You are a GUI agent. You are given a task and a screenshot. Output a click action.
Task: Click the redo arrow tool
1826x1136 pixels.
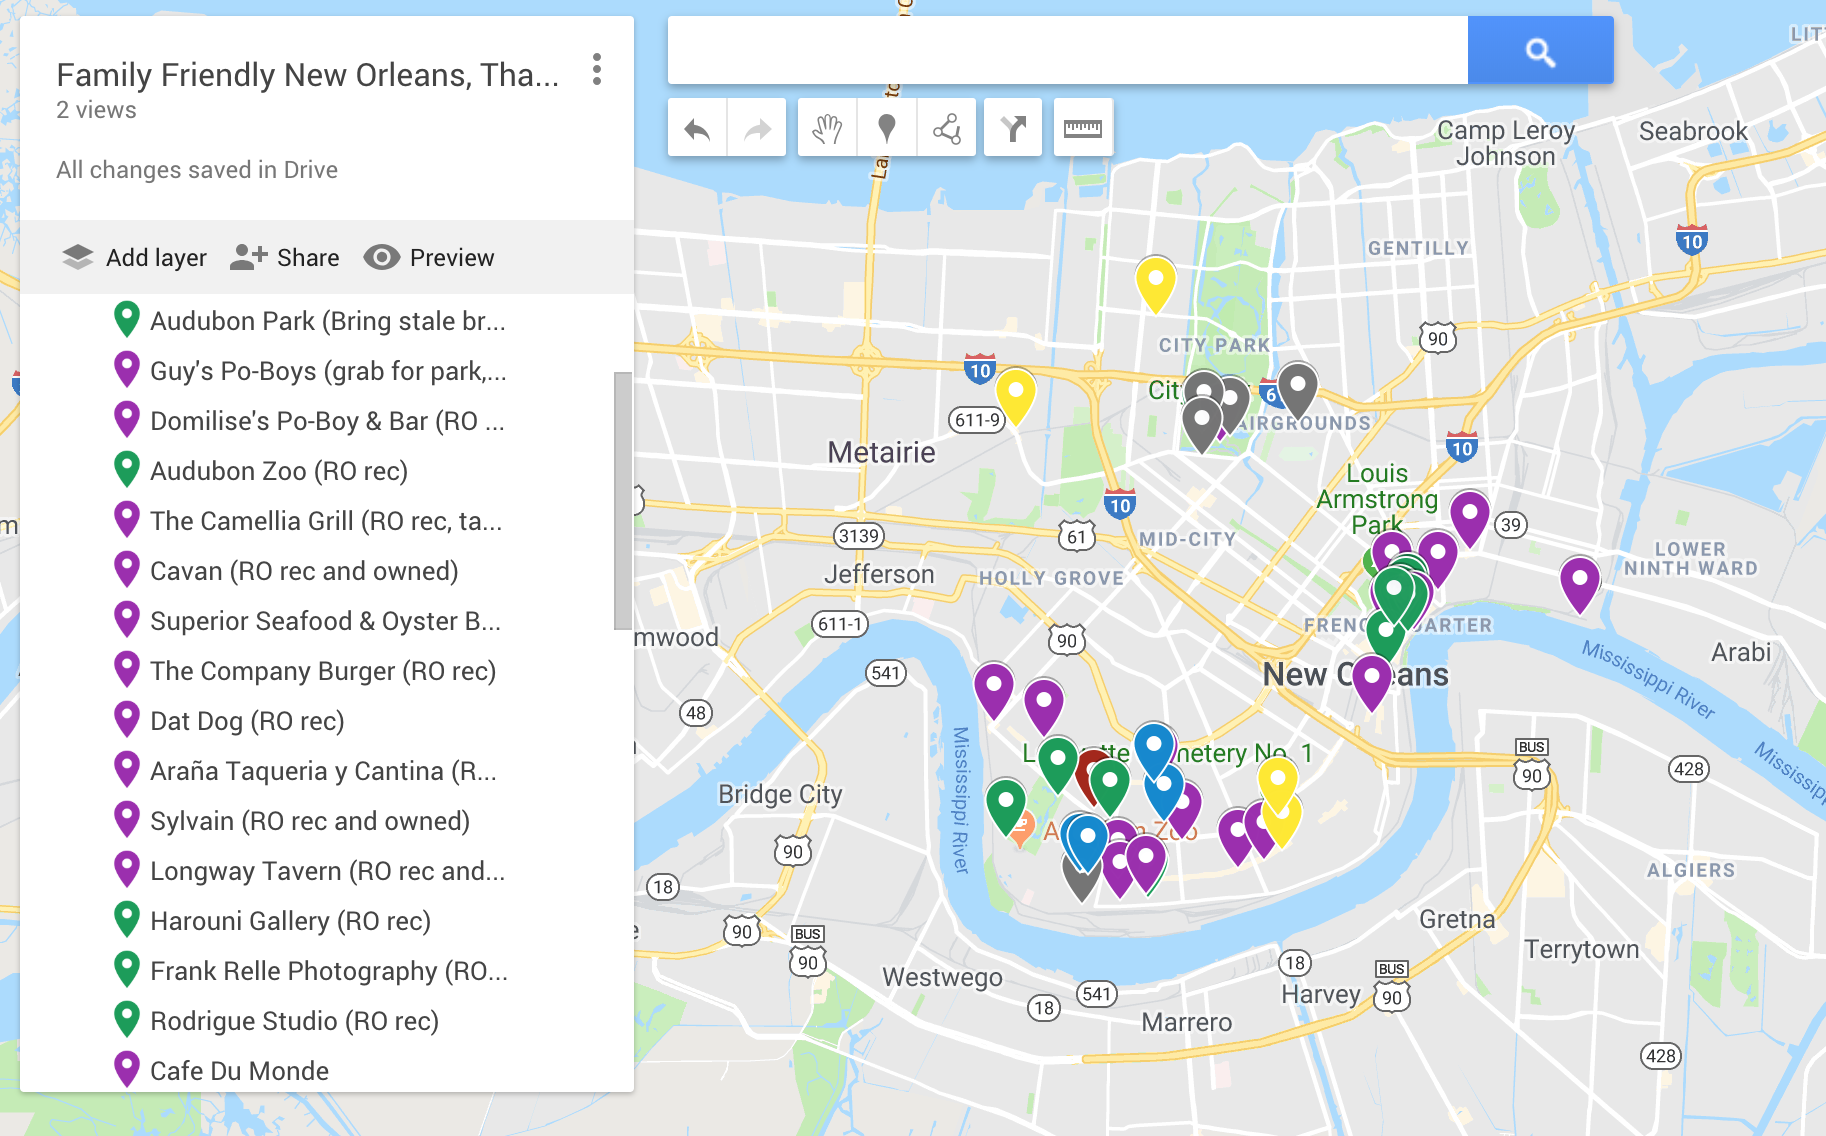[x=757, y=128]
